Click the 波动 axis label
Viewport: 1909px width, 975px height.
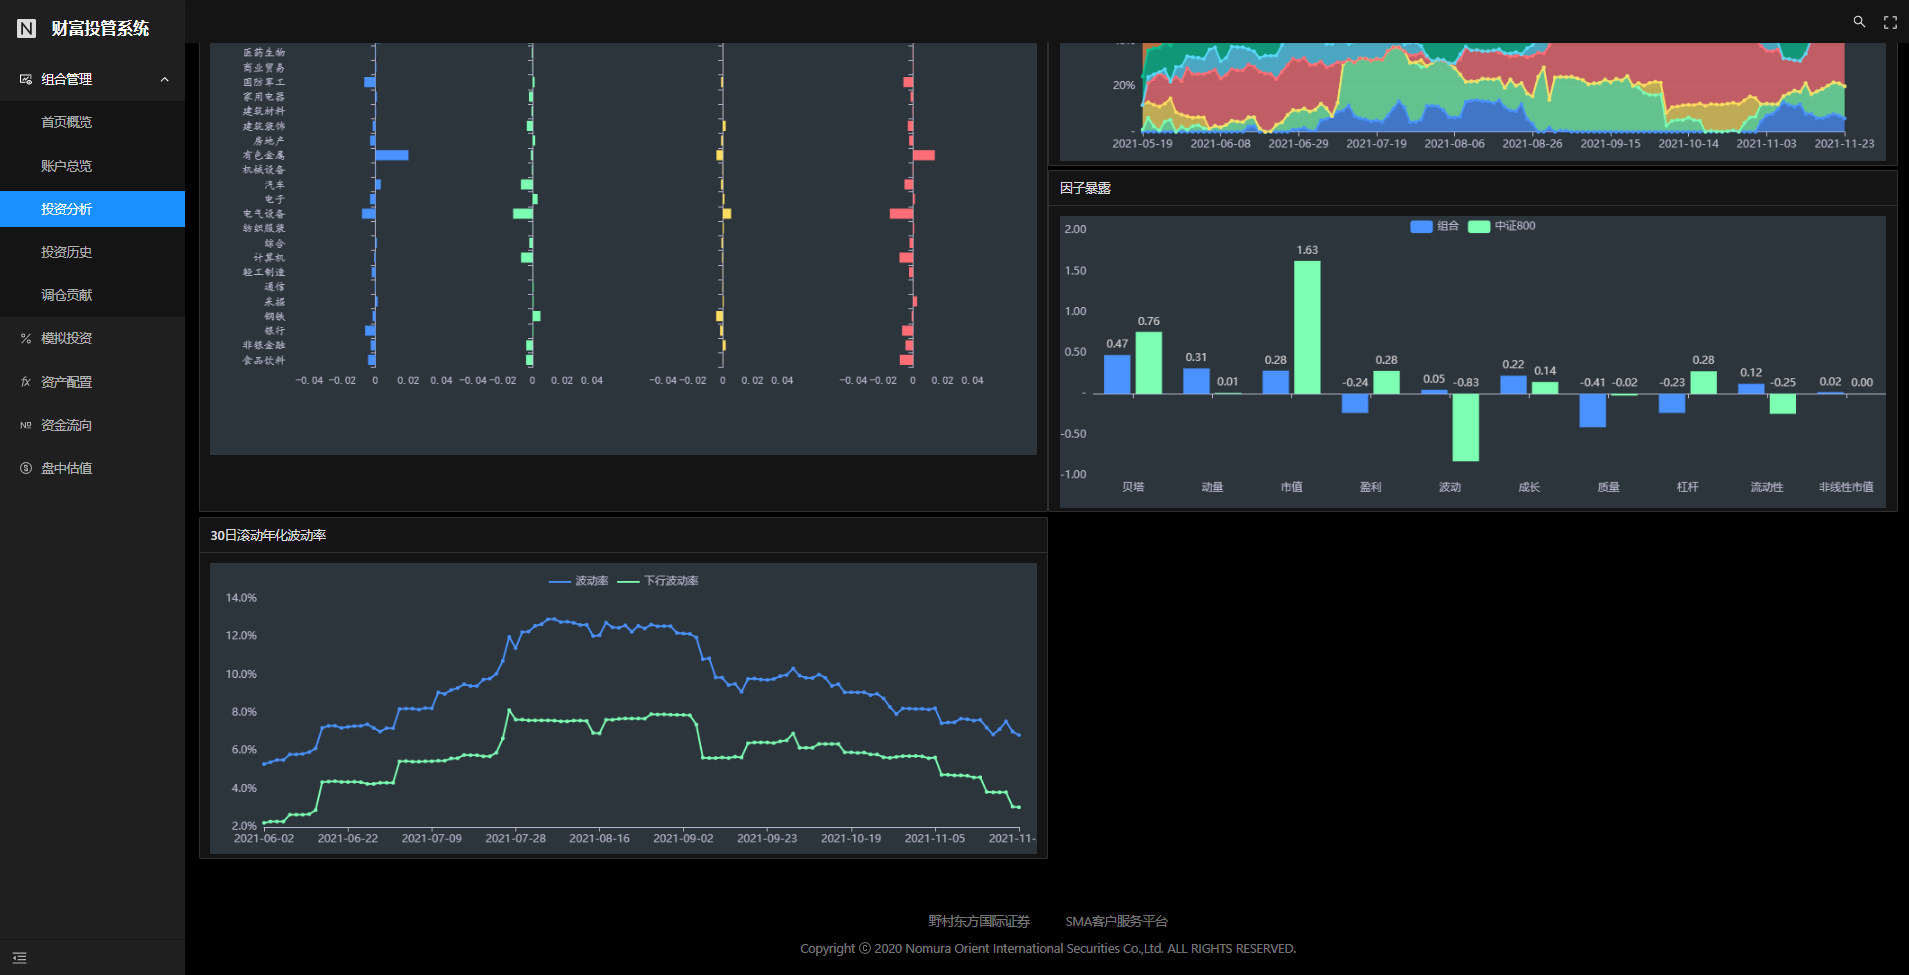pos(1450,487)
